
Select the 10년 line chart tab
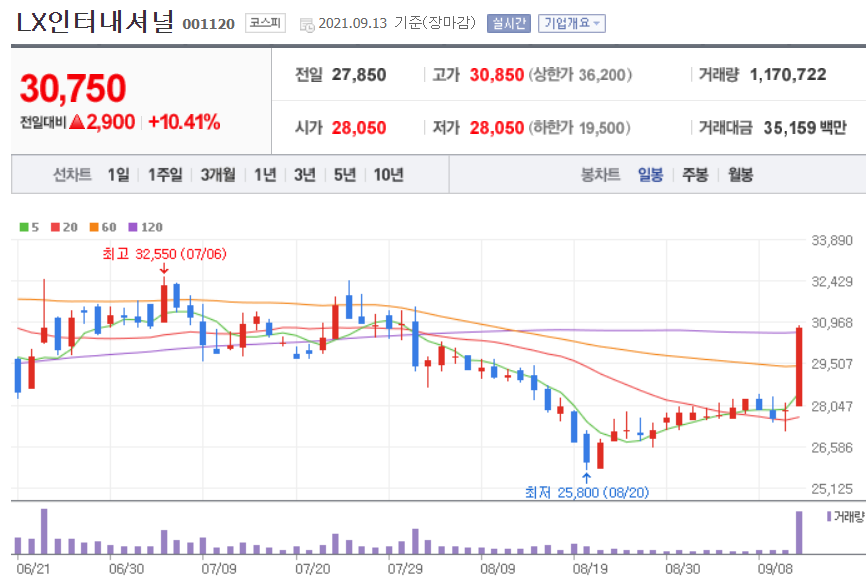pos(388,175)
